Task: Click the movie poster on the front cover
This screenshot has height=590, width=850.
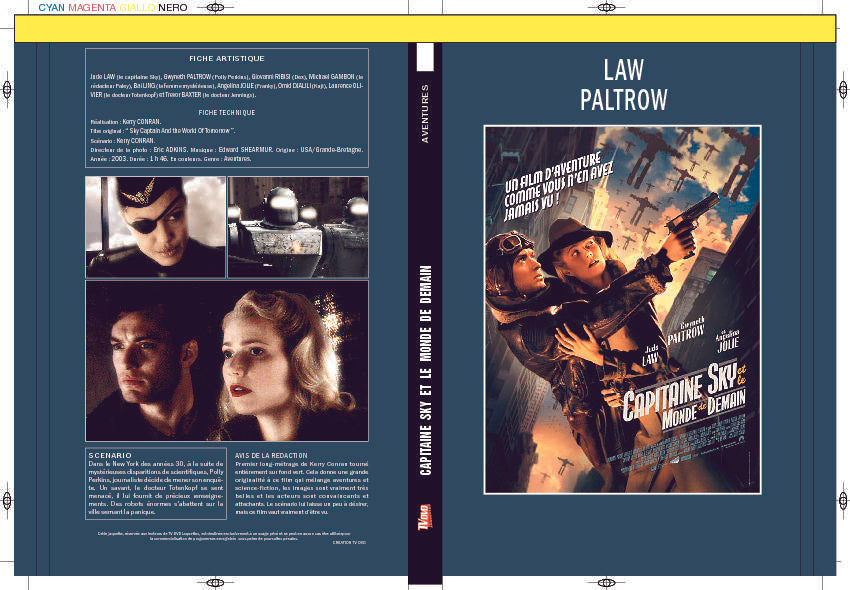Action: tap(622, 310)
